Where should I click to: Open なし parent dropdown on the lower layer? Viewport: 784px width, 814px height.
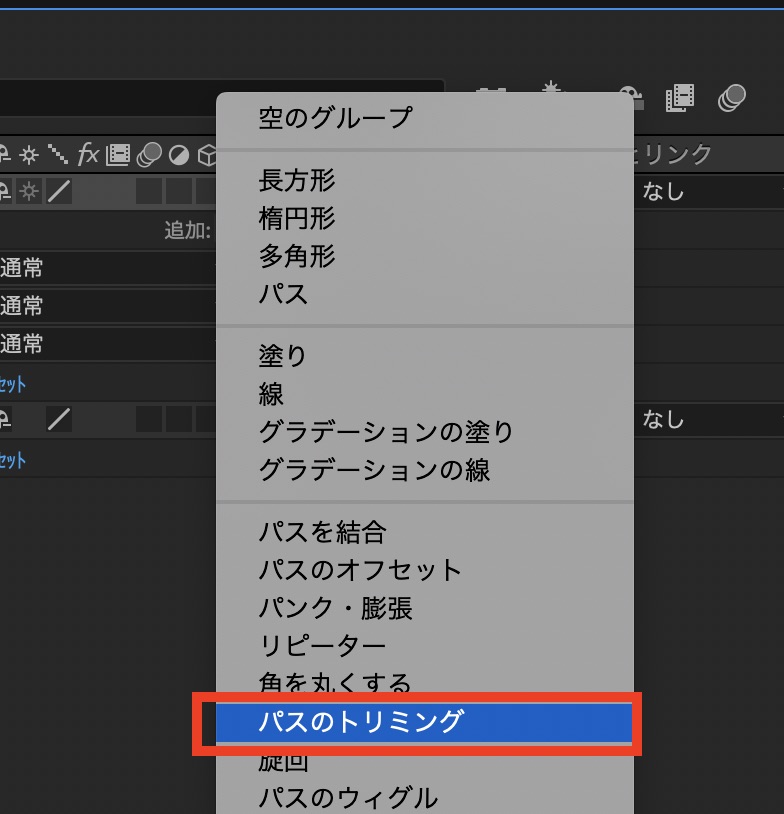coord(709,419)
